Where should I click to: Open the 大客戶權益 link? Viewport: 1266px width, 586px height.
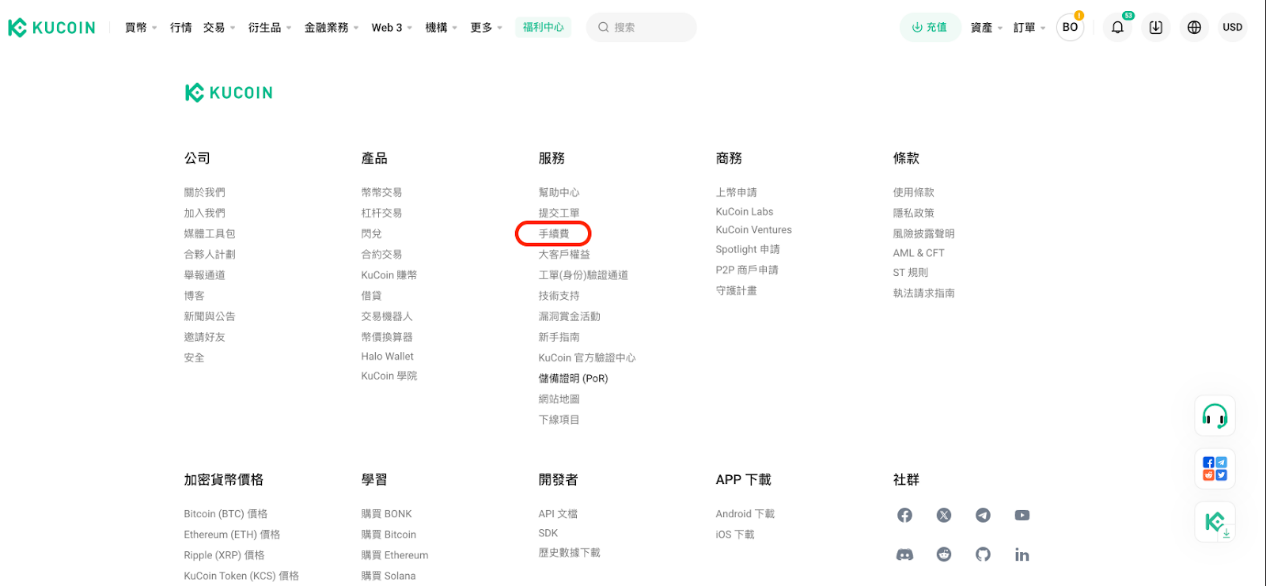(564, 254)
